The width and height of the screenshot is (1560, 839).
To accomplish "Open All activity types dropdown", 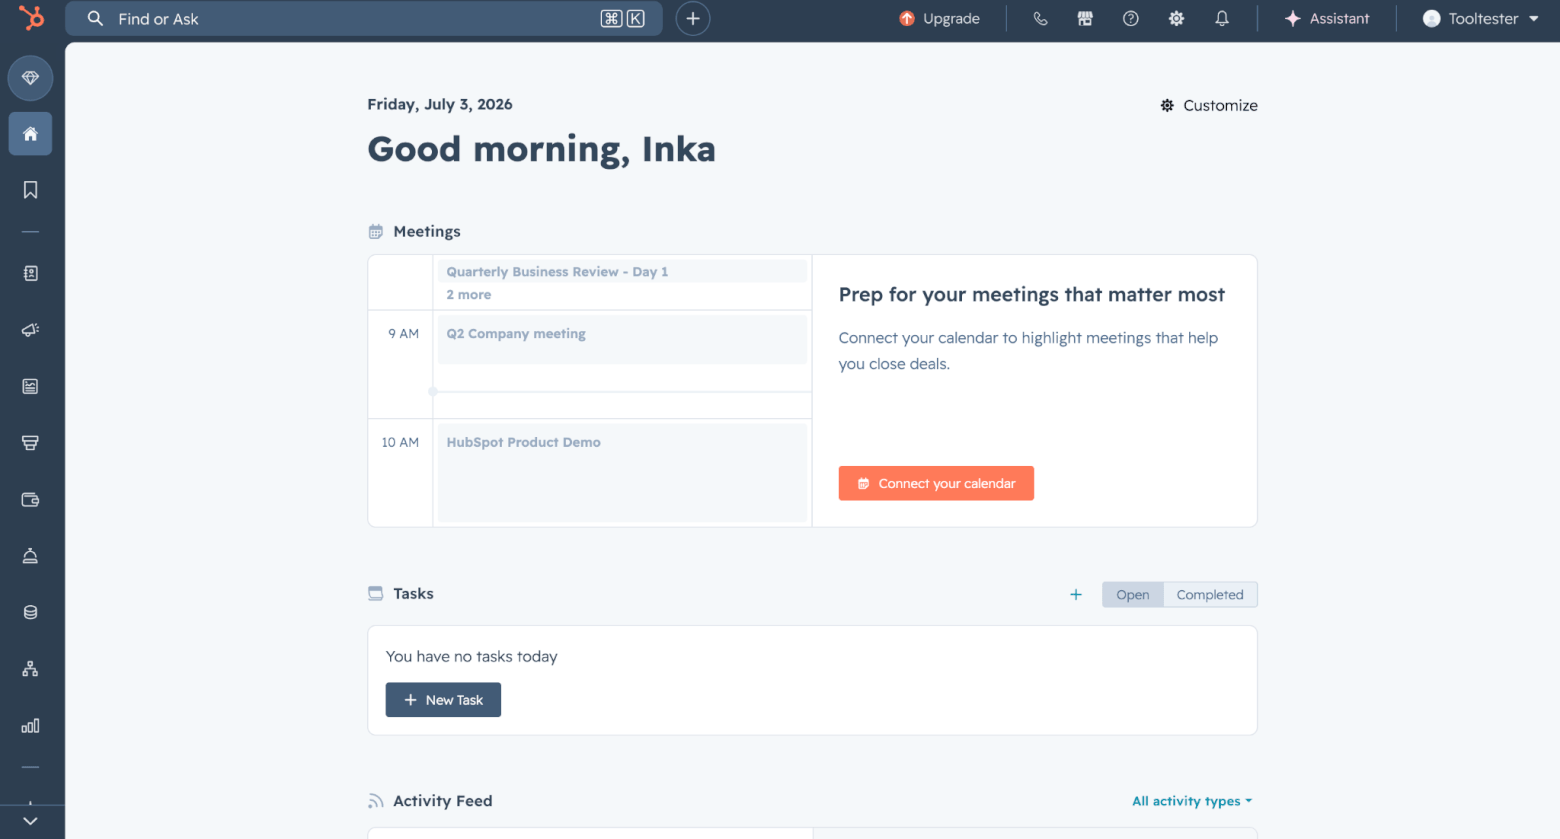I will (x=1192, y=801).
